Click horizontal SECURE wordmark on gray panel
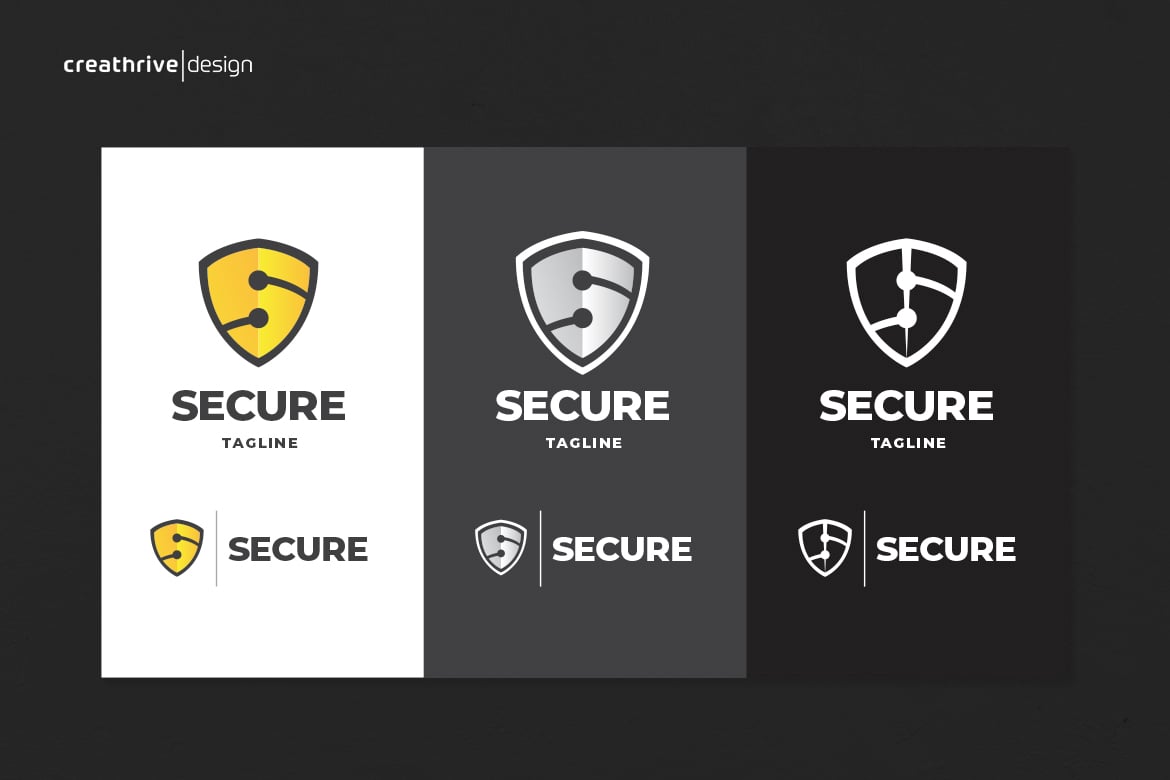The height and width of the screenshot is (780, 1170). click(622, 549)
